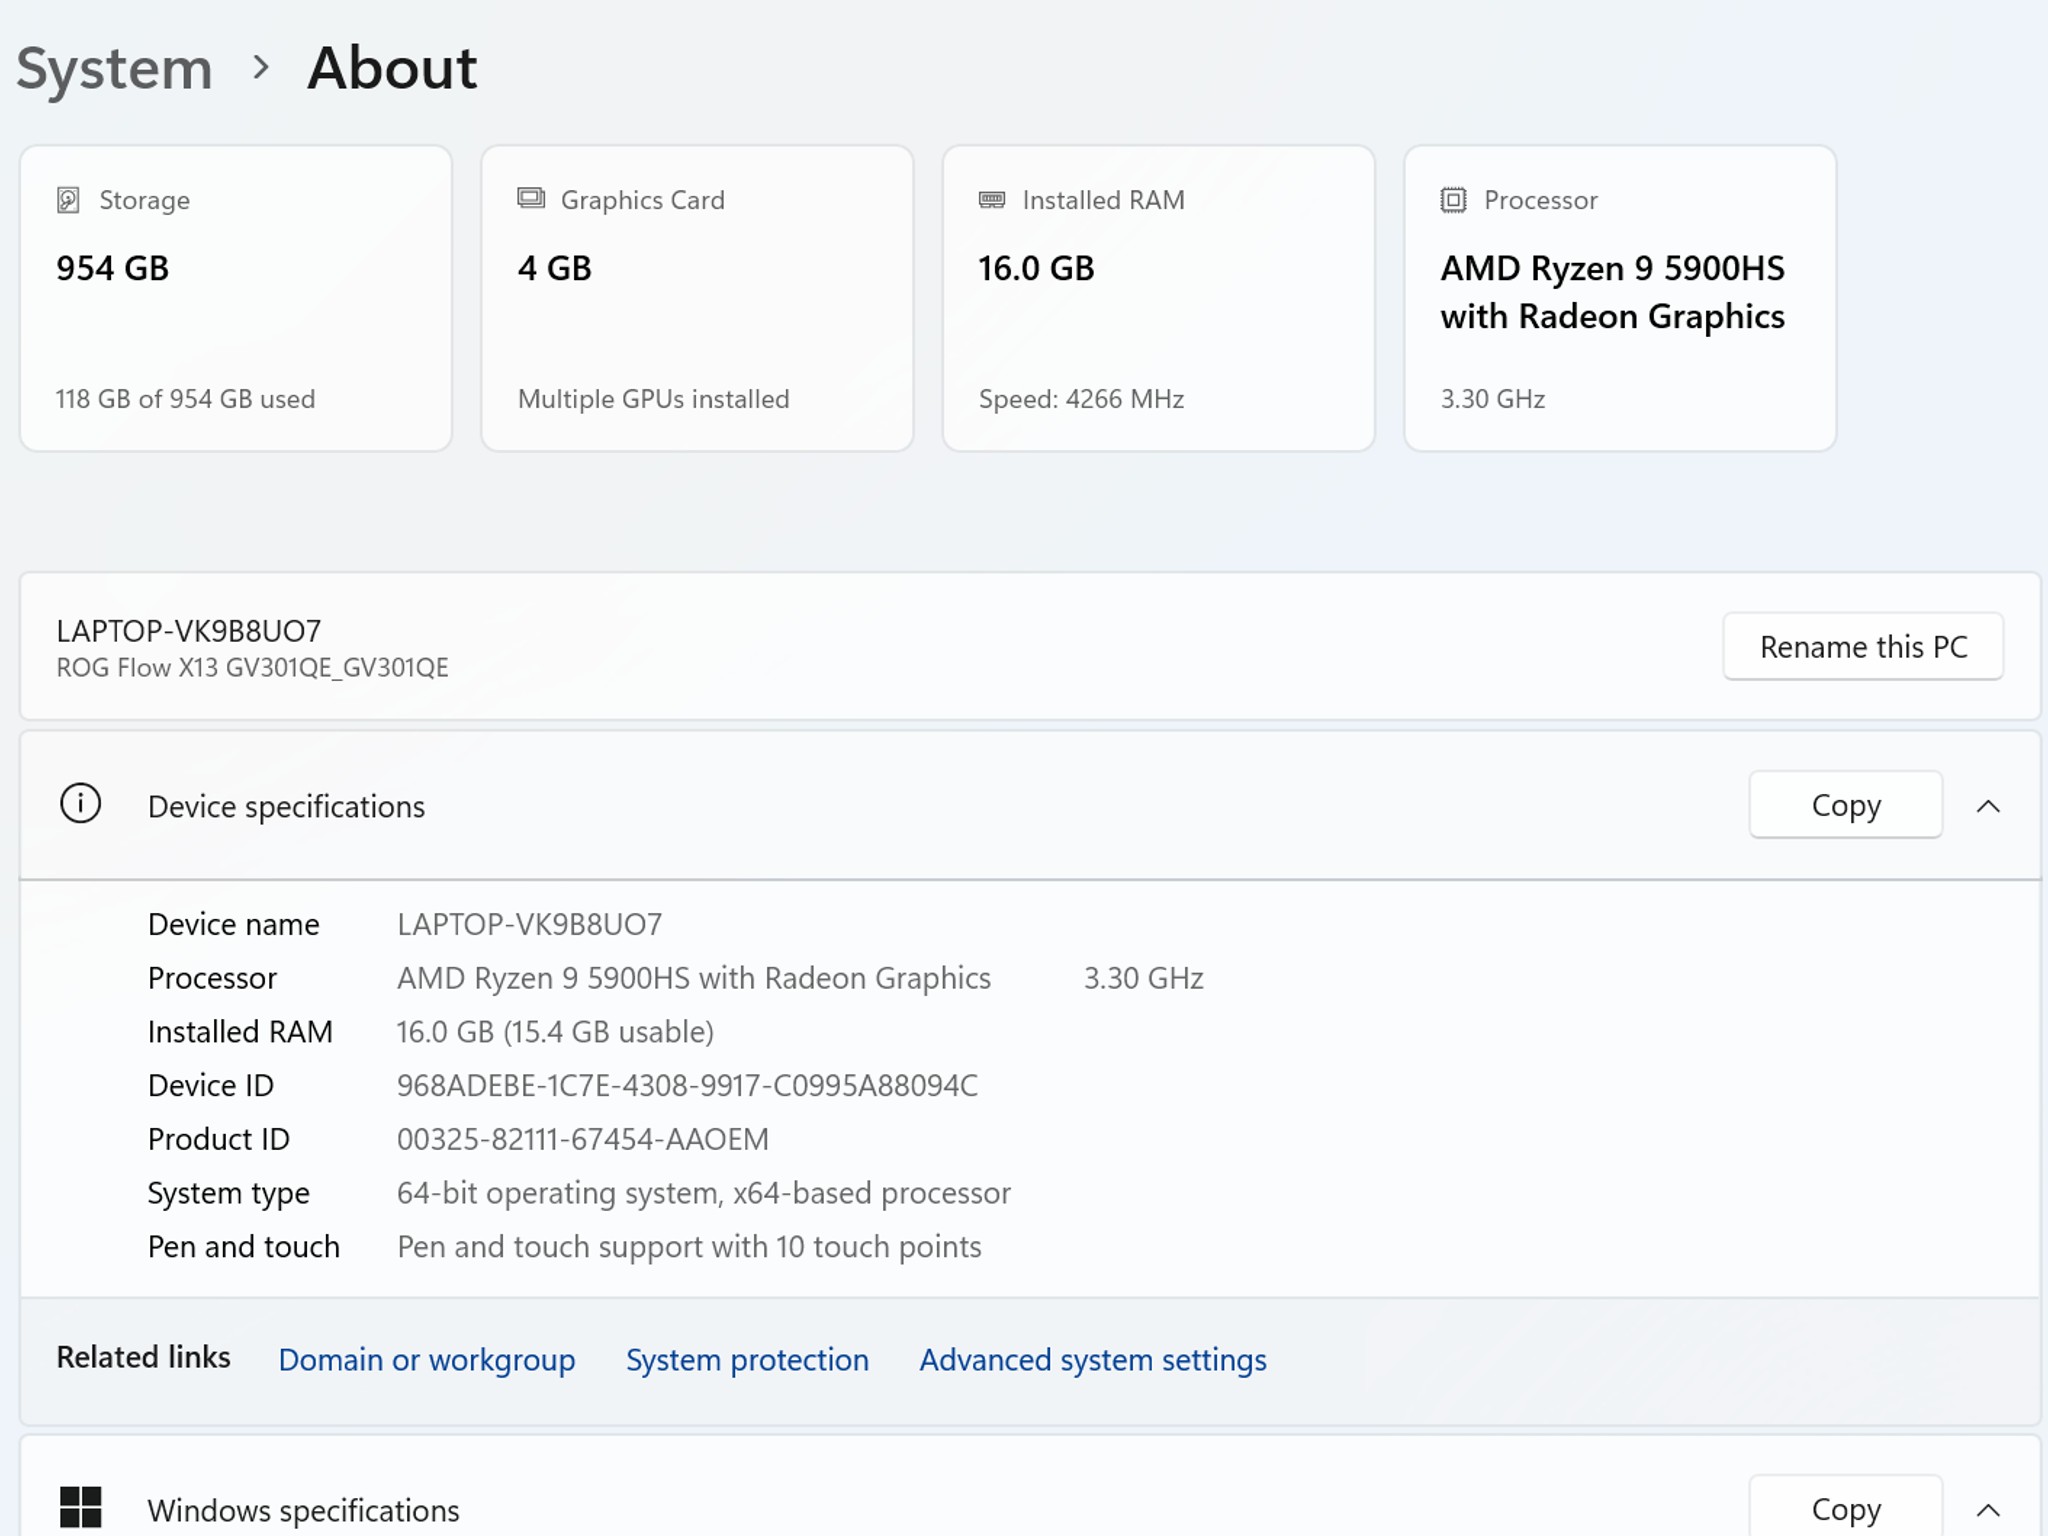Collapse the Device specifications section
Viewport: 2048px width, 1536px height.
(x=1988, y=806)
